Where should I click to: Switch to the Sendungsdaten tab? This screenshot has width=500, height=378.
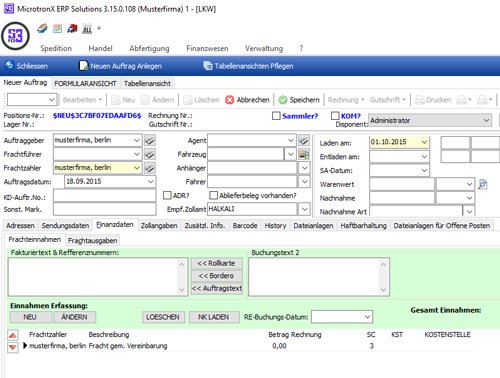point(65,226)
